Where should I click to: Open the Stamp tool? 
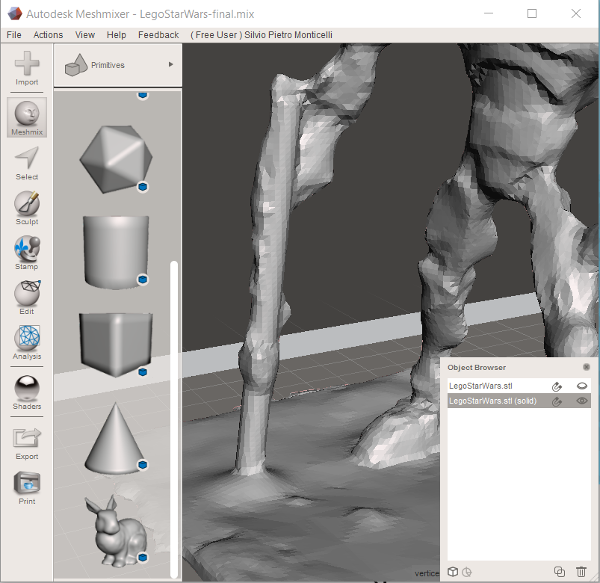point(27,253)
